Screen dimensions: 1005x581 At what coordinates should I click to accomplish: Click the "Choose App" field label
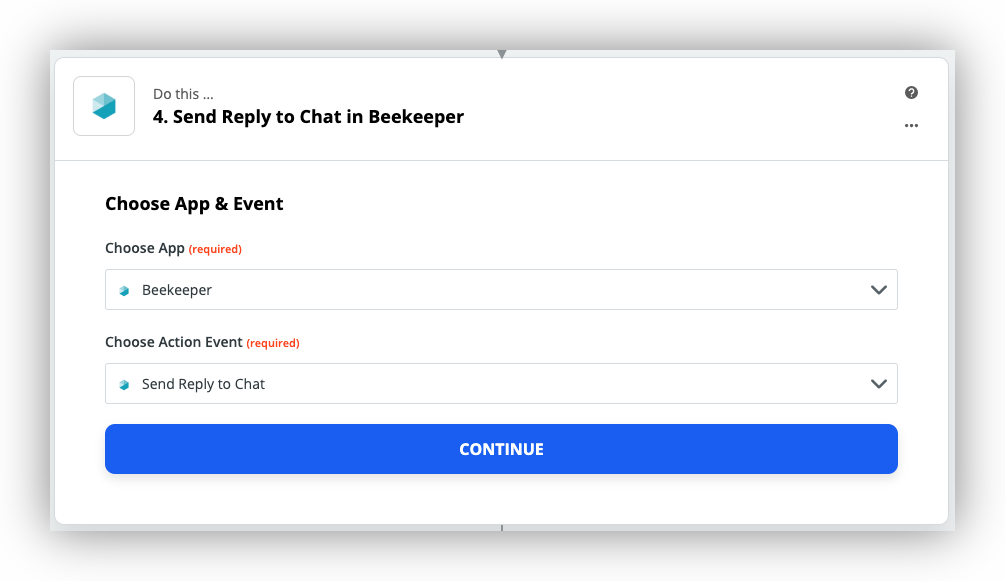[144, 248]
